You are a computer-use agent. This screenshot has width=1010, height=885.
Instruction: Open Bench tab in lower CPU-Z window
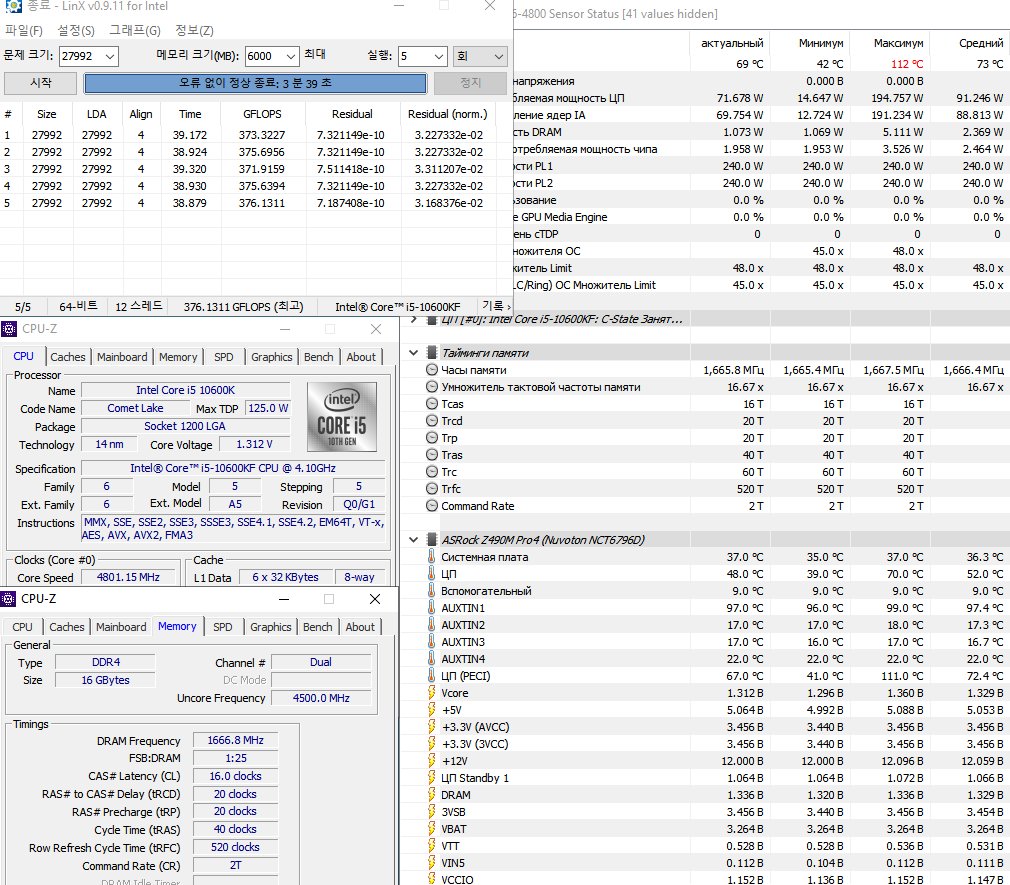point(318,627)
